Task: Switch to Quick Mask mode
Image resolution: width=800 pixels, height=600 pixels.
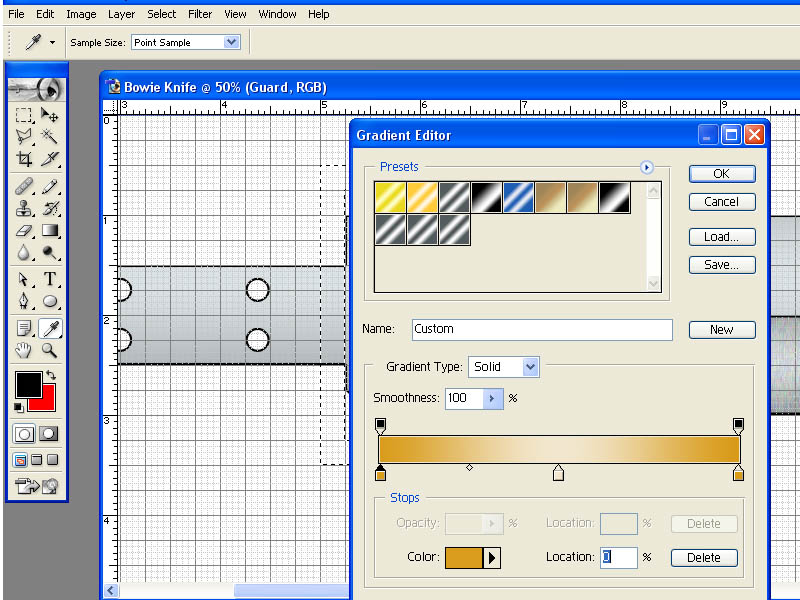Action: 48,434
